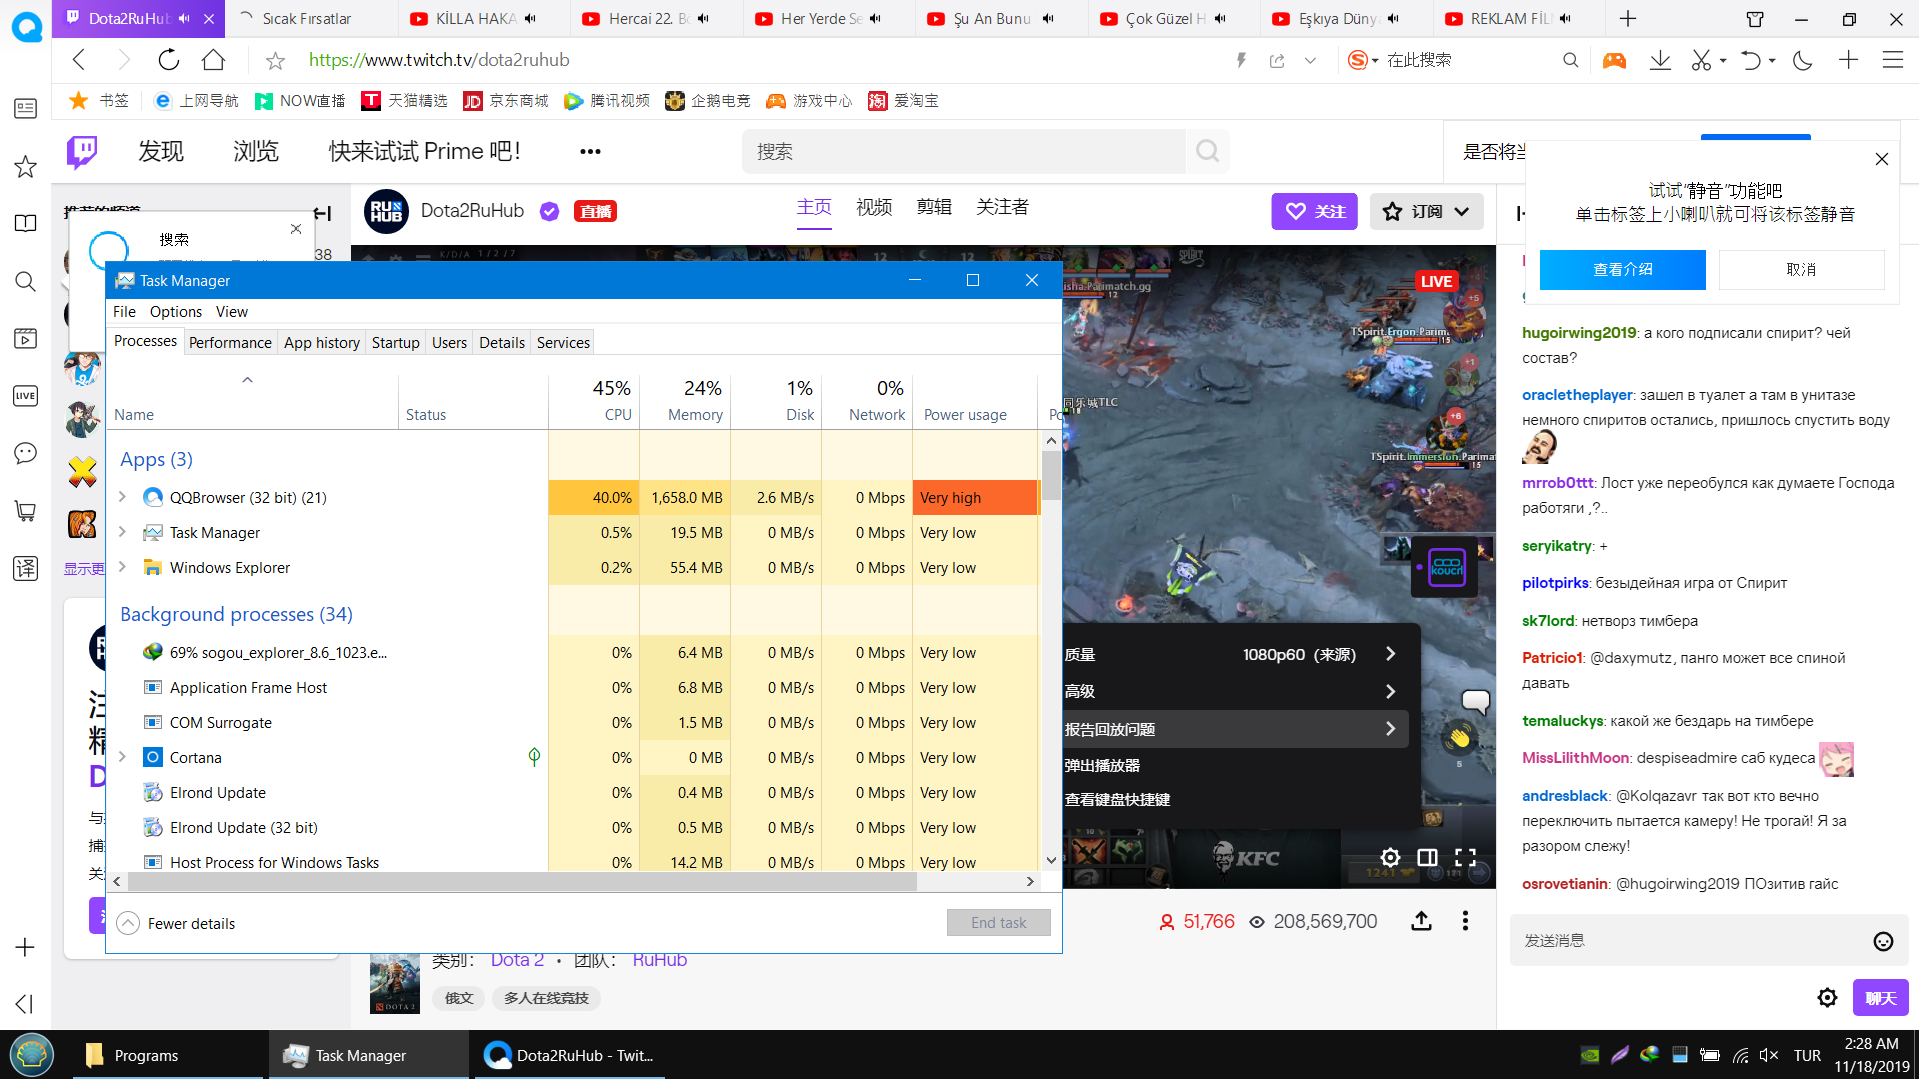Focus the Twitch 搜索 search field
This screenshot has width=1919, height=1079.
[x=964, y=151]
